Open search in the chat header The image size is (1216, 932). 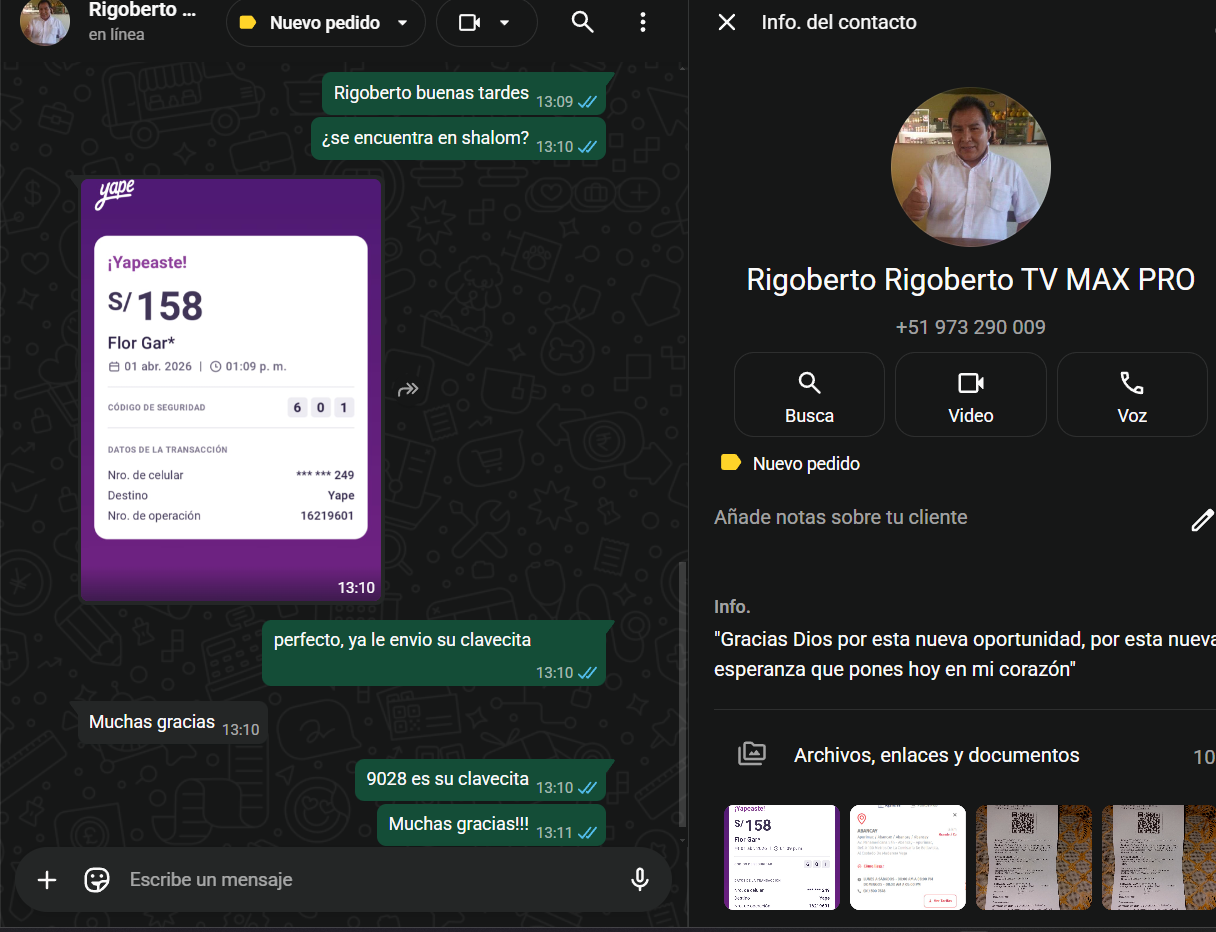tap(582, 22)
